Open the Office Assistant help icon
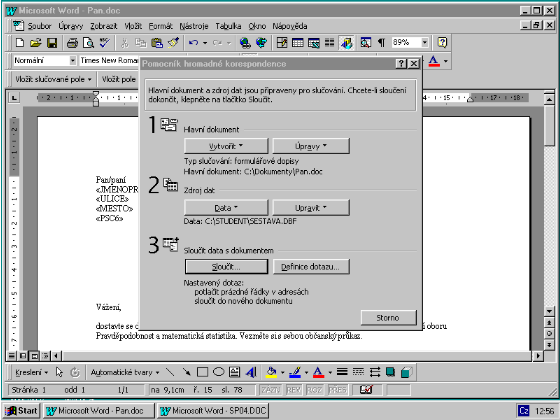Image resolution: width=560 pixels, height=420 pixels. (x=442, y=43)
